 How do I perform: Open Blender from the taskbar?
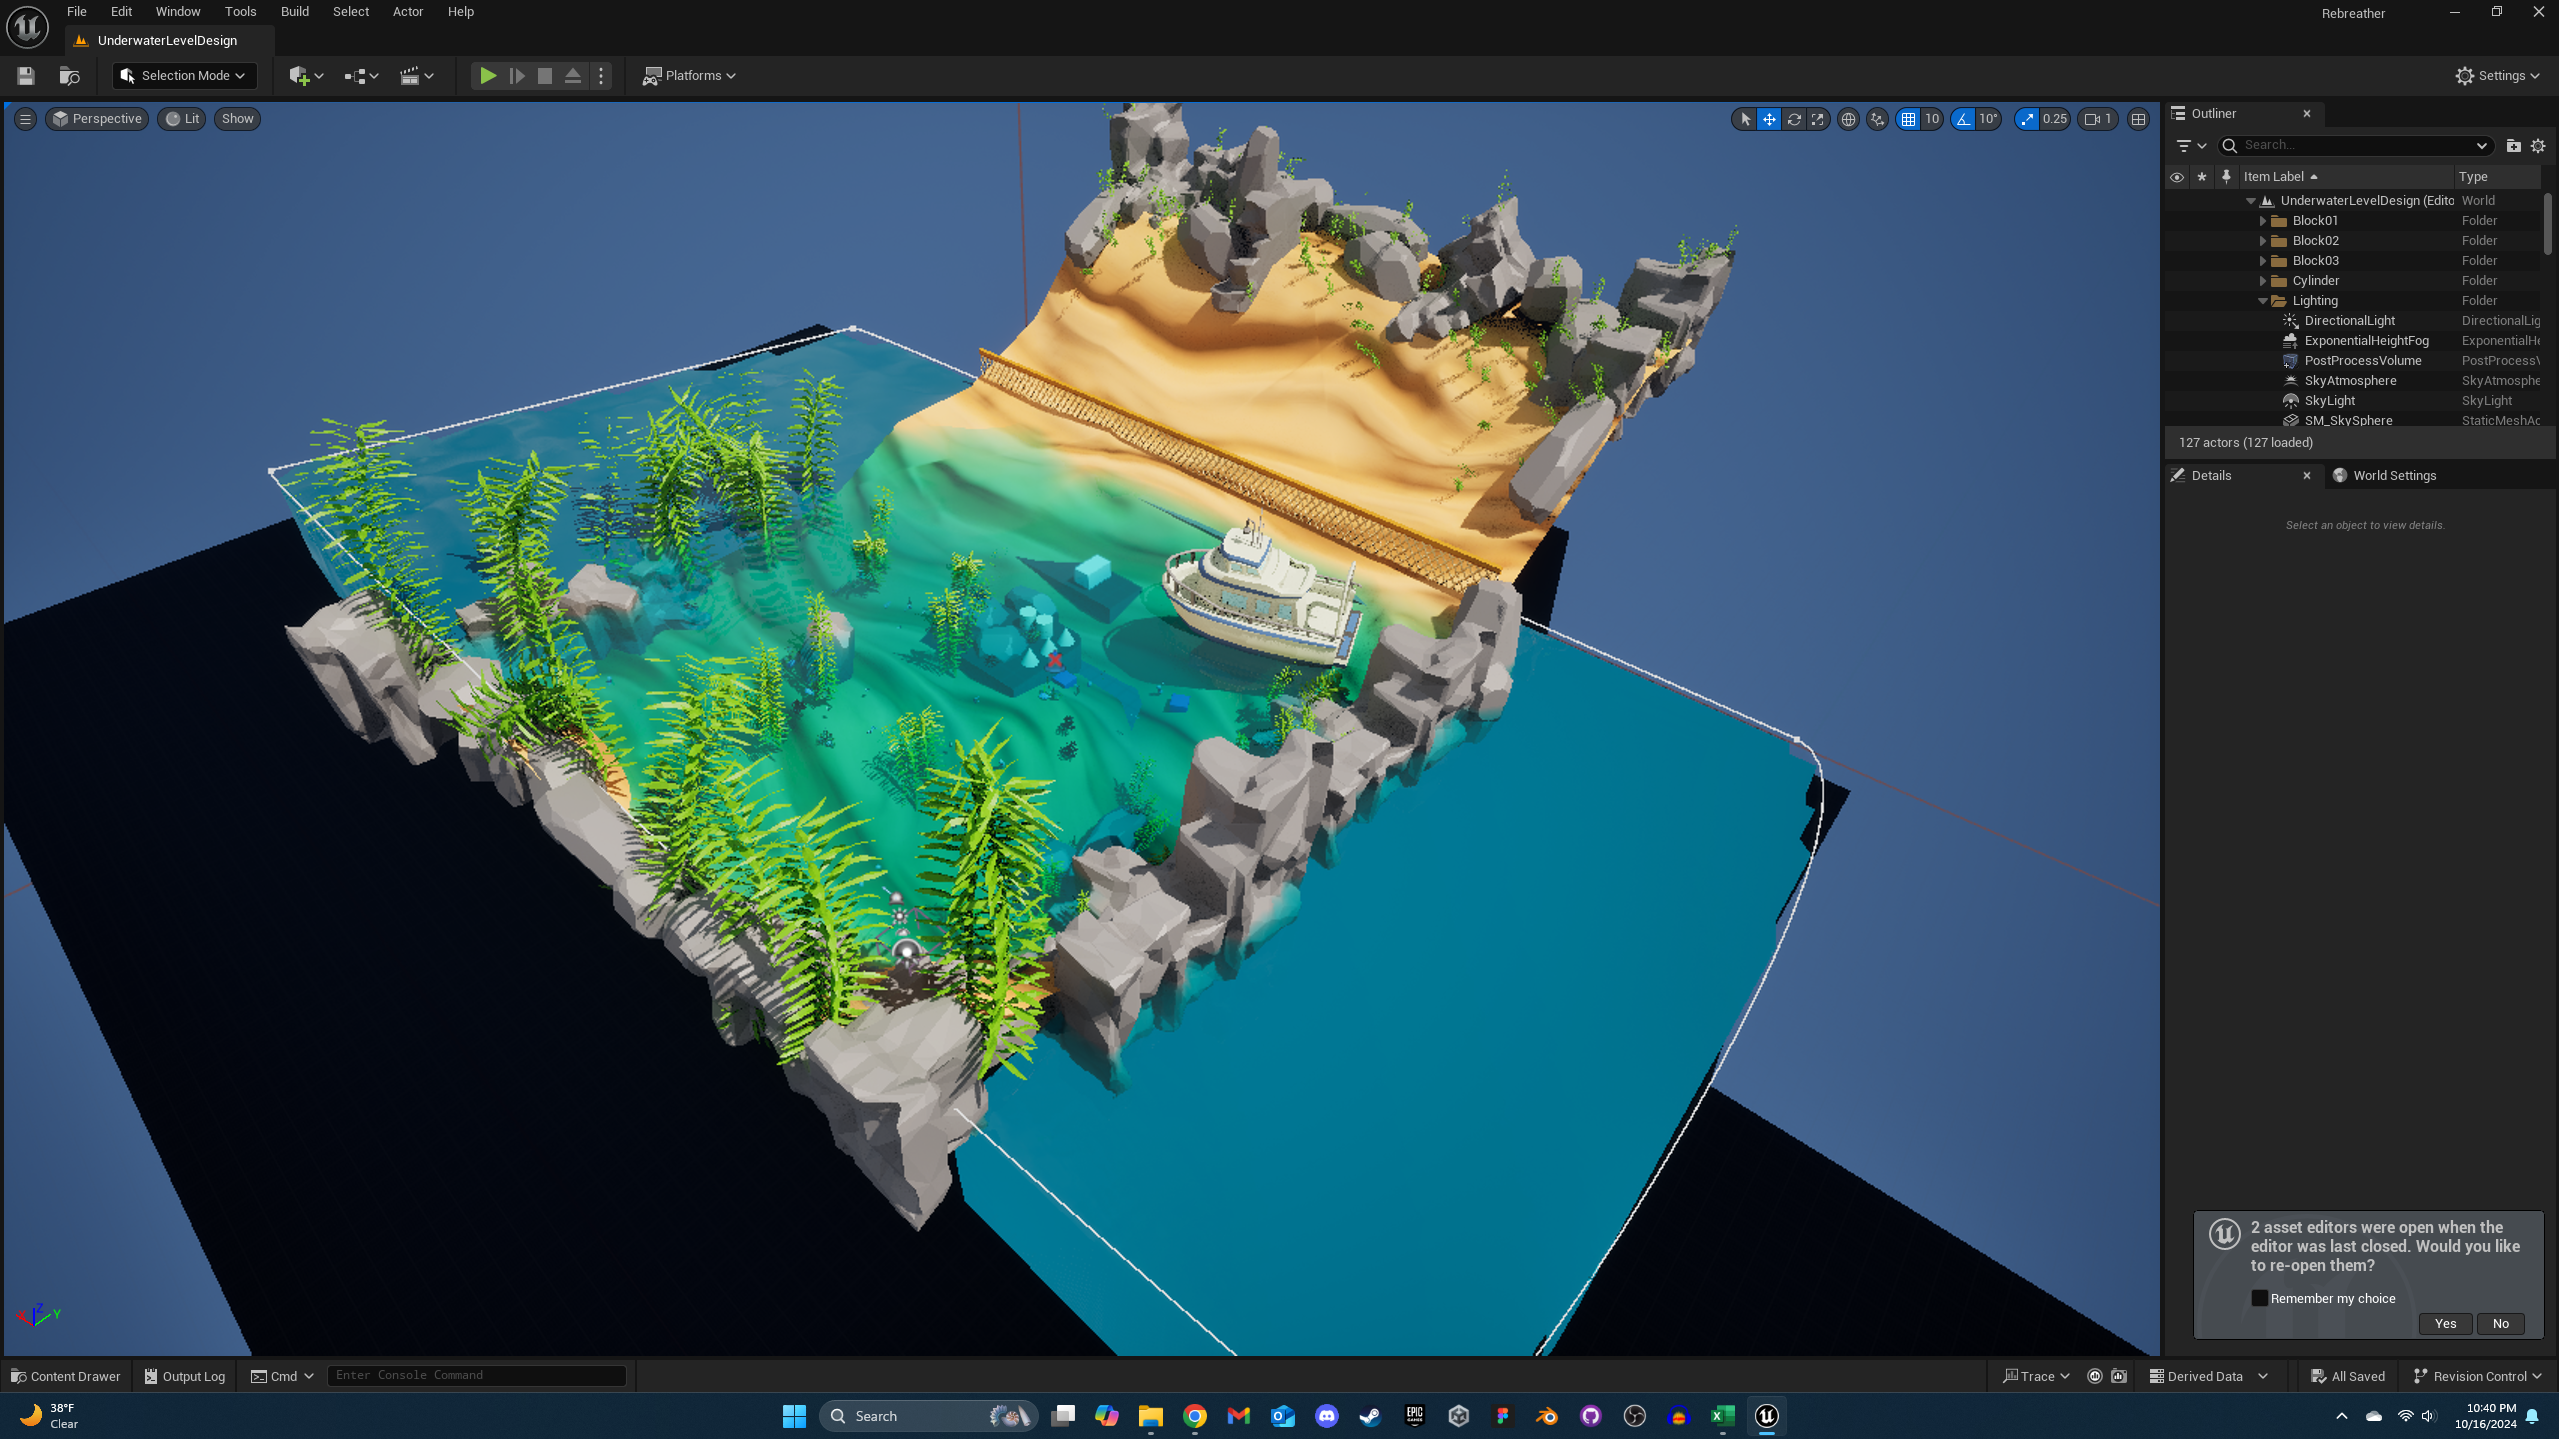point(1546,1416)
